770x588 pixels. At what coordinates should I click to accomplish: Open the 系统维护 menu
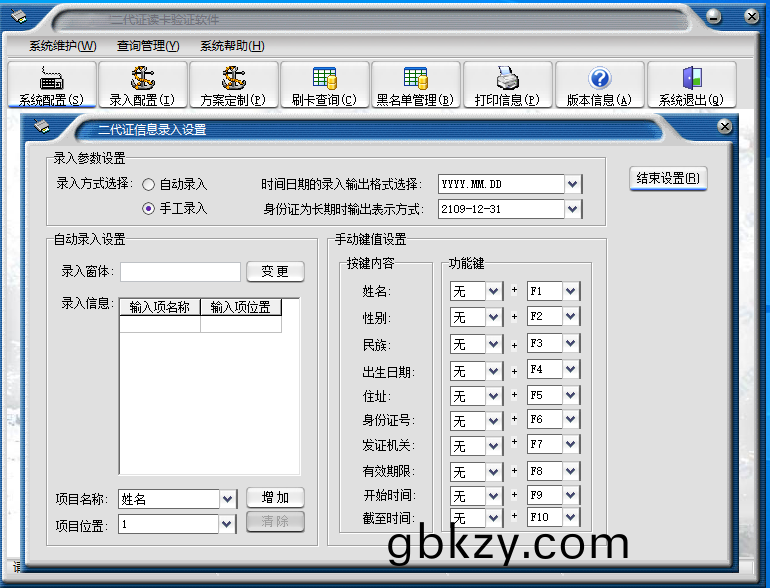coord(63,46)
